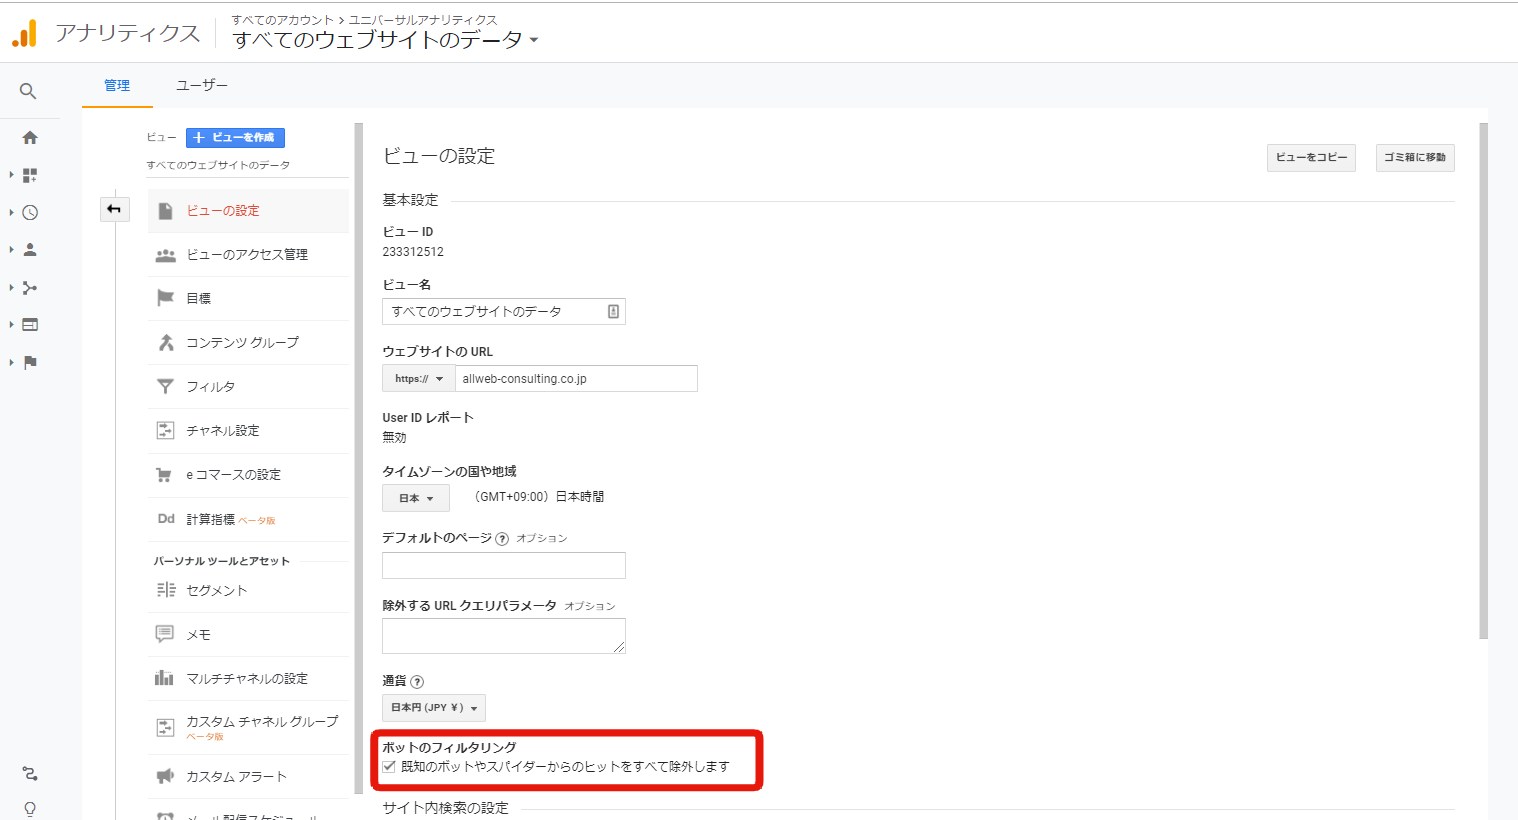Open Customization dashboard icon in sidebar
Viewport: 1518px width, 820px height.
(30, 175)
